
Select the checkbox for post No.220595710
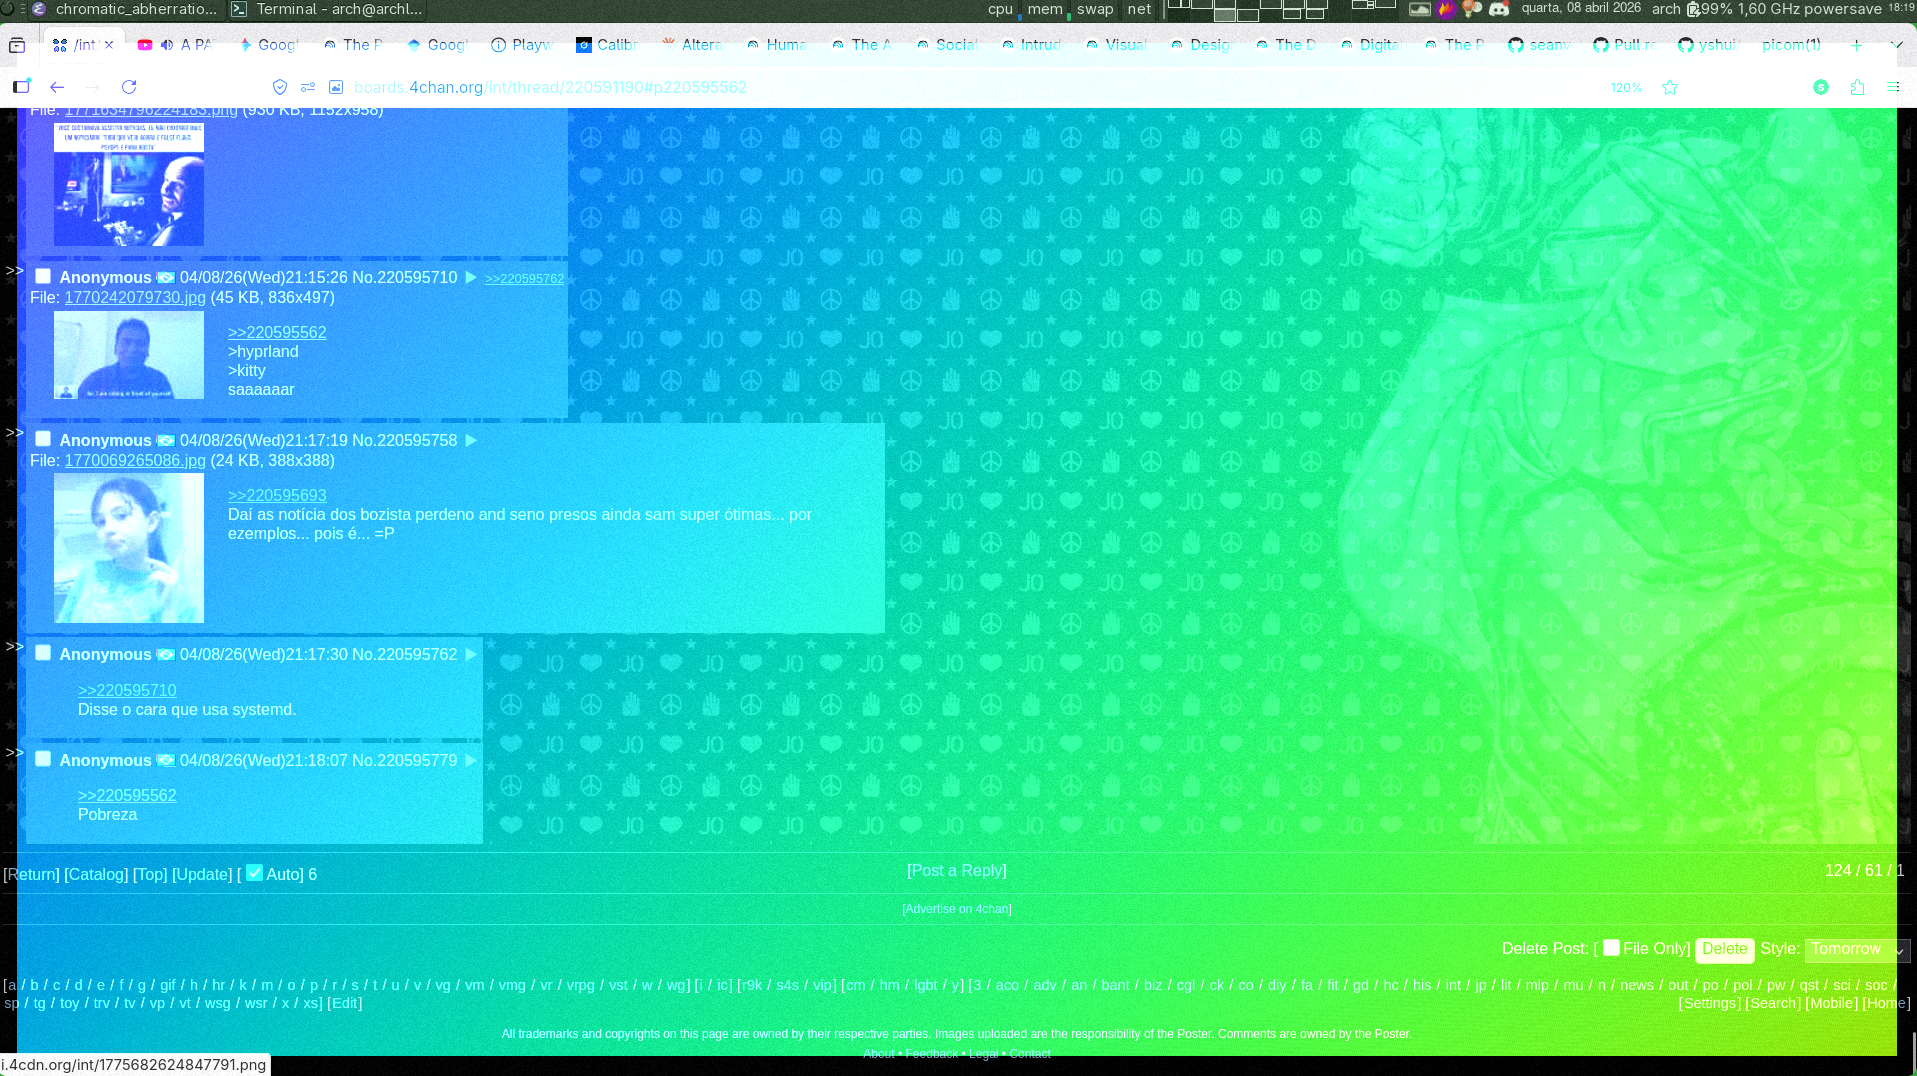(43, 276)
